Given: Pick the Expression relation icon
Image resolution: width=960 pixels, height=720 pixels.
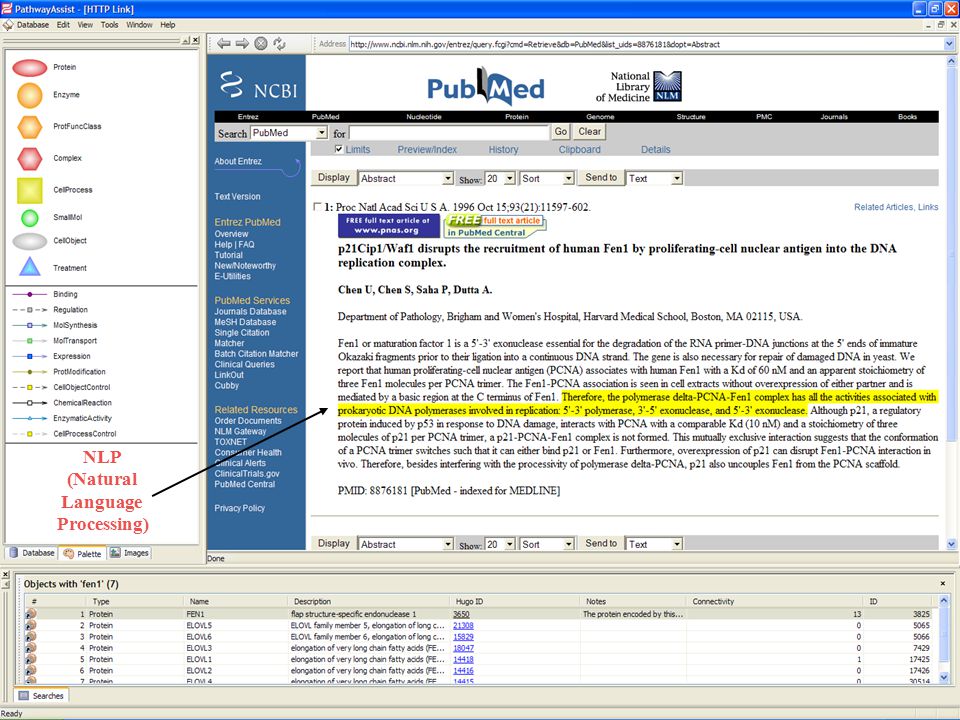Looking at the screenshot, I should pyautogui.click(x=29, y=356).
